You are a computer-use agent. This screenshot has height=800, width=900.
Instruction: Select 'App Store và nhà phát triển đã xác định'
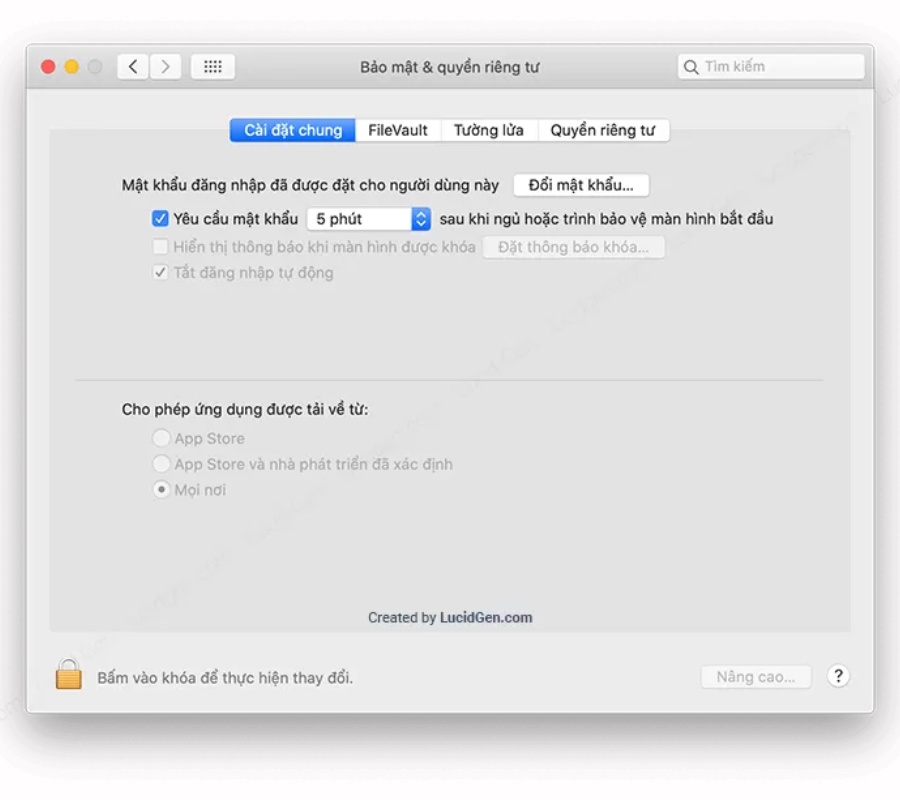[x=160, y=464]
